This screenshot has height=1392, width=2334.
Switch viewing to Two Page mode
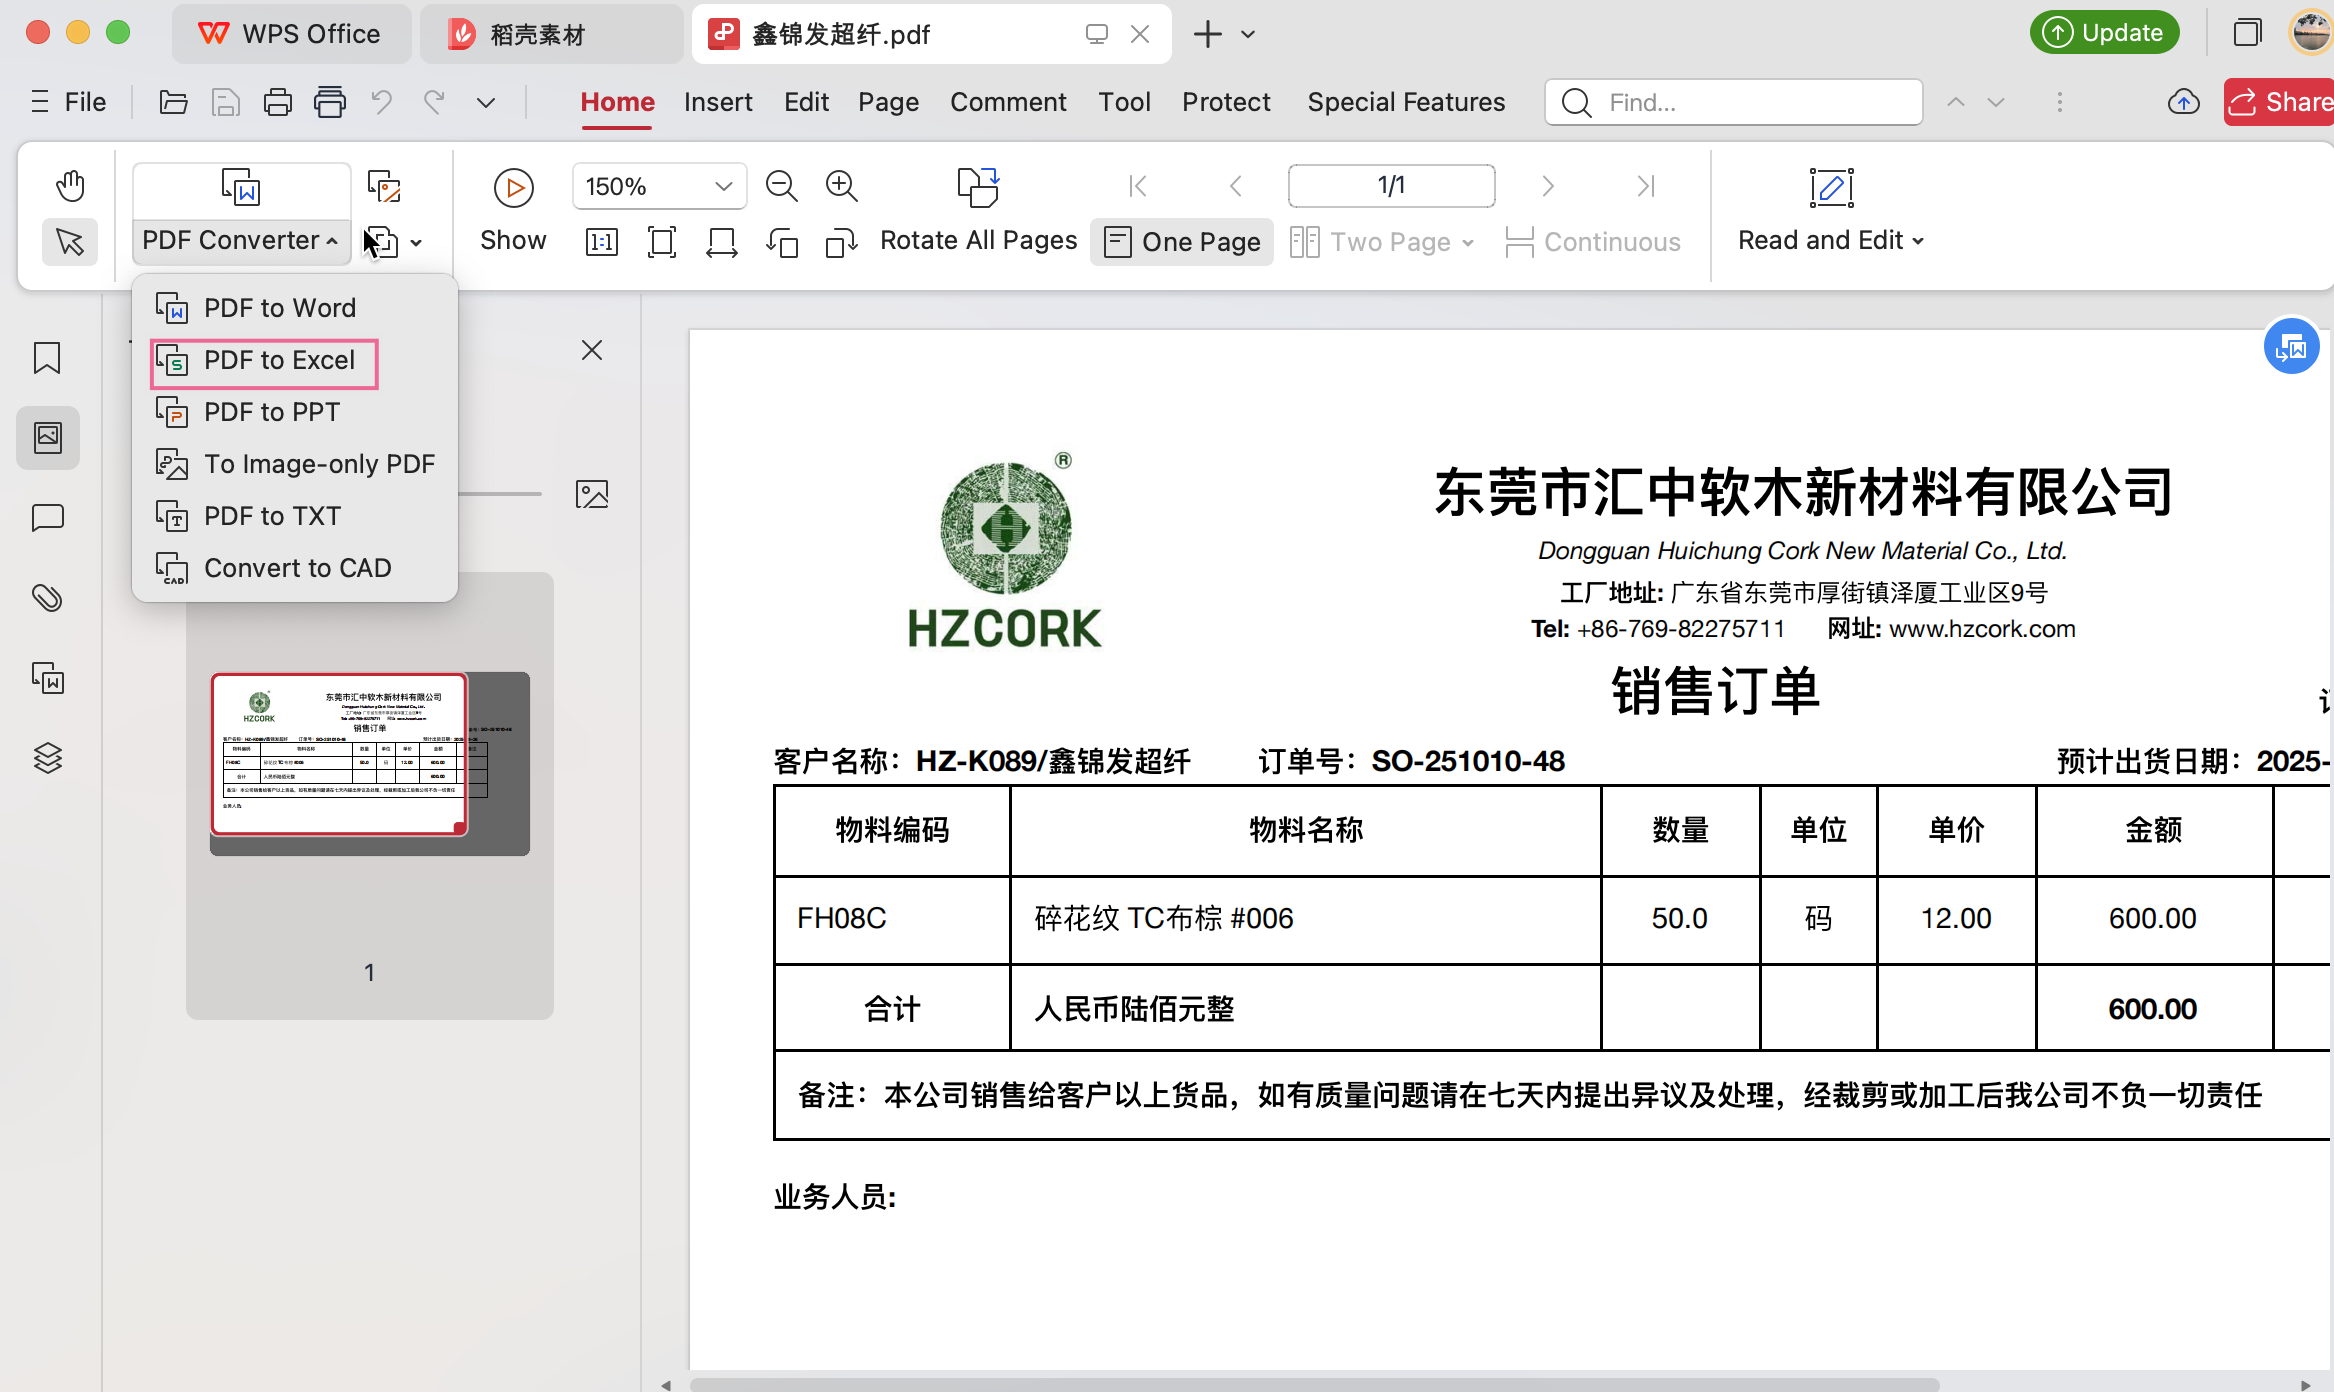coord(1380,241)
